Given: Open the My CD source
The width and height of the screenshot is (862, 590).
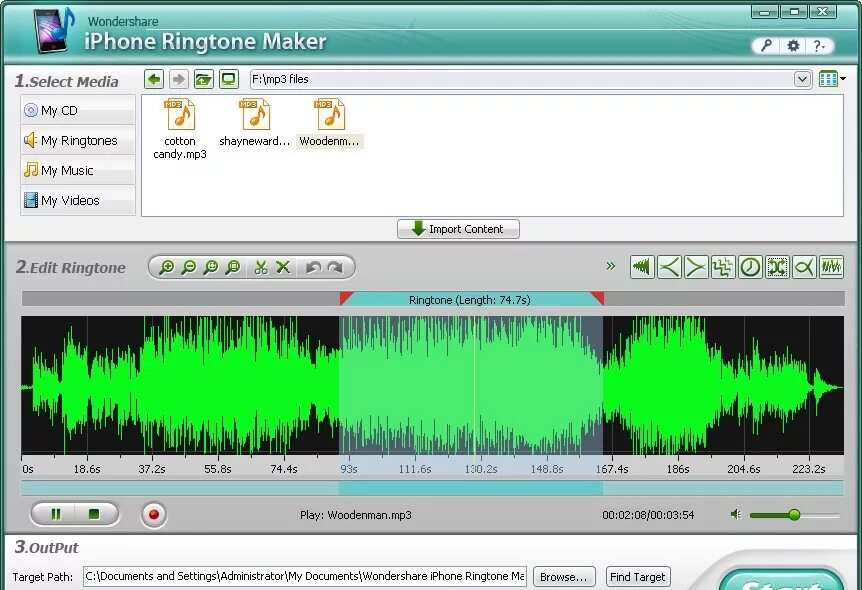Looking at the screenshot, I should pos(78,111).
